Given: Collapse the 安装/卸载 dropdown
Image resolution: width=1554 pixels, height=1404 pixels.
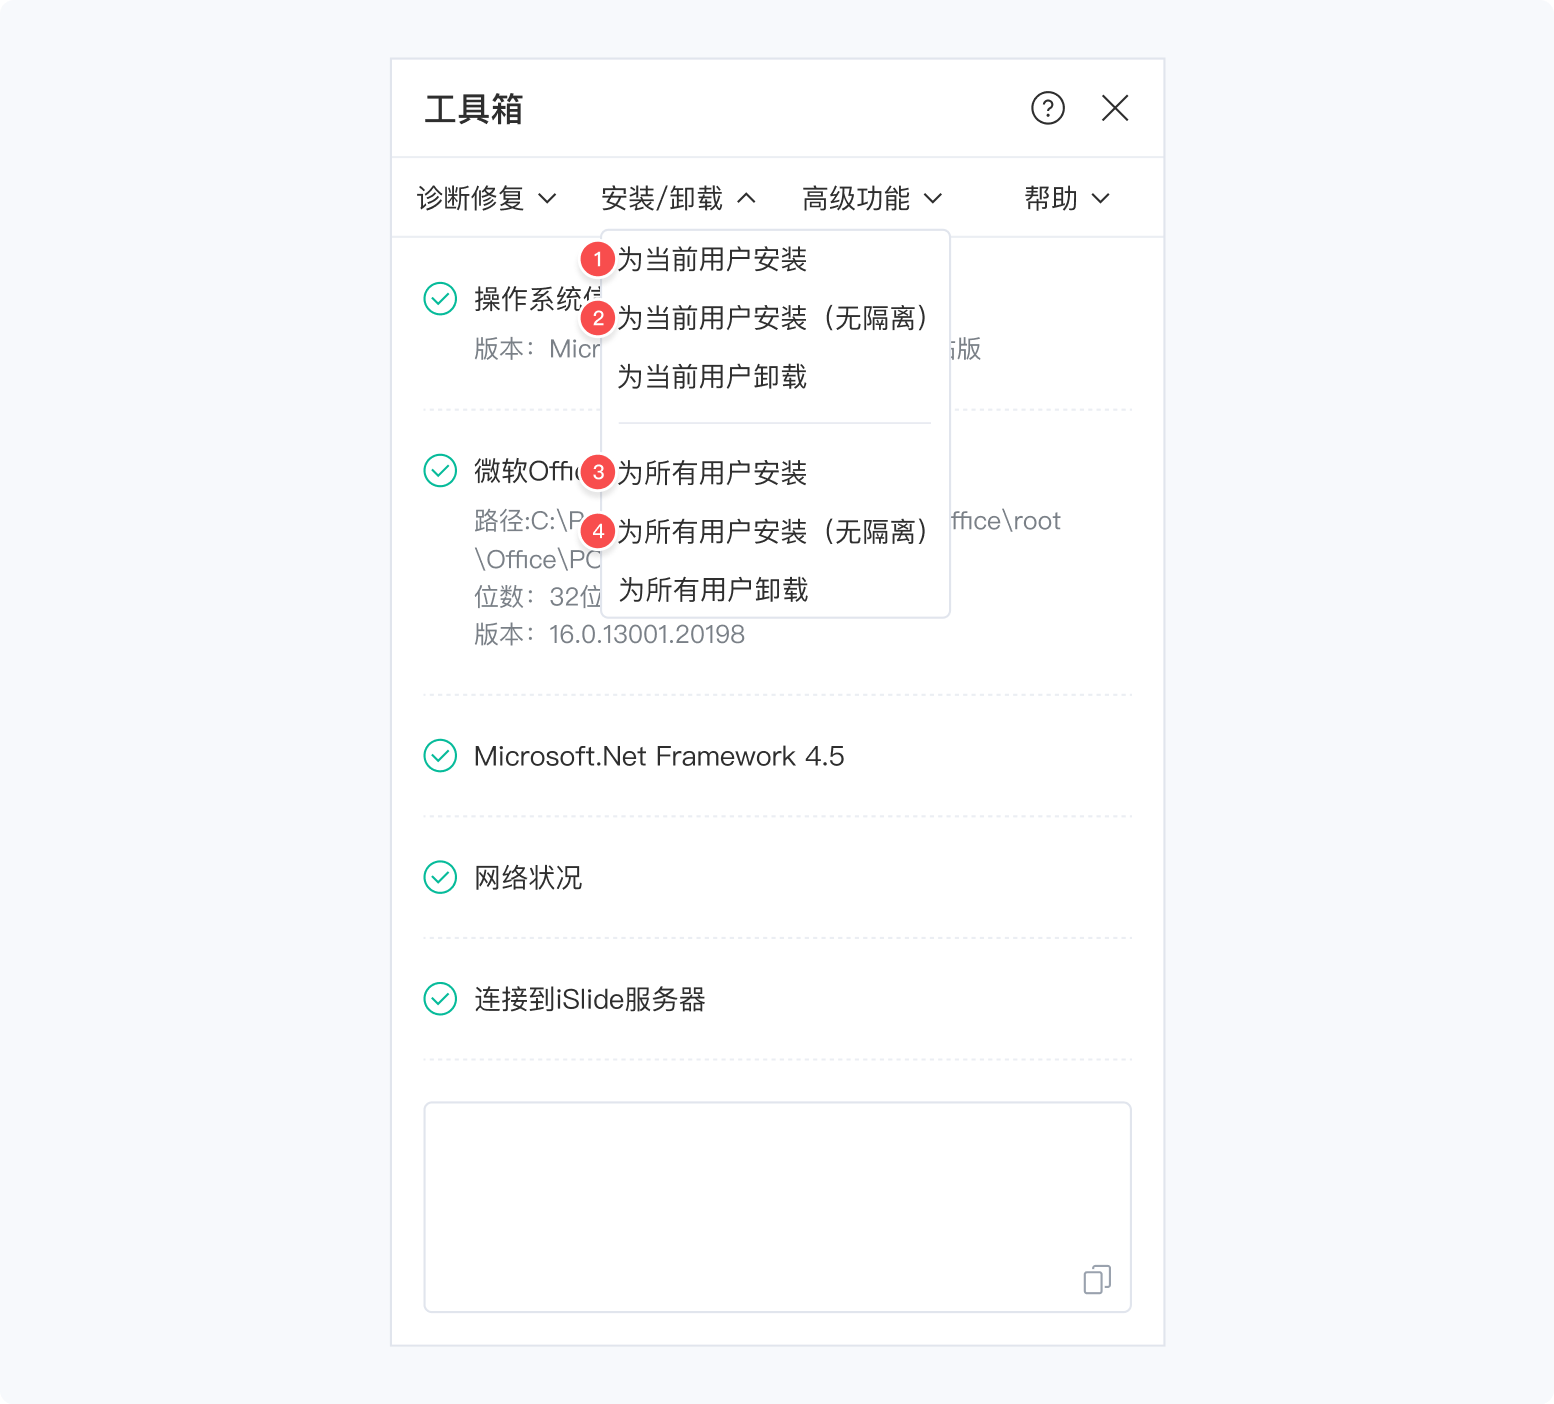Looking at the screenshot, I should [x=678, y=198].
